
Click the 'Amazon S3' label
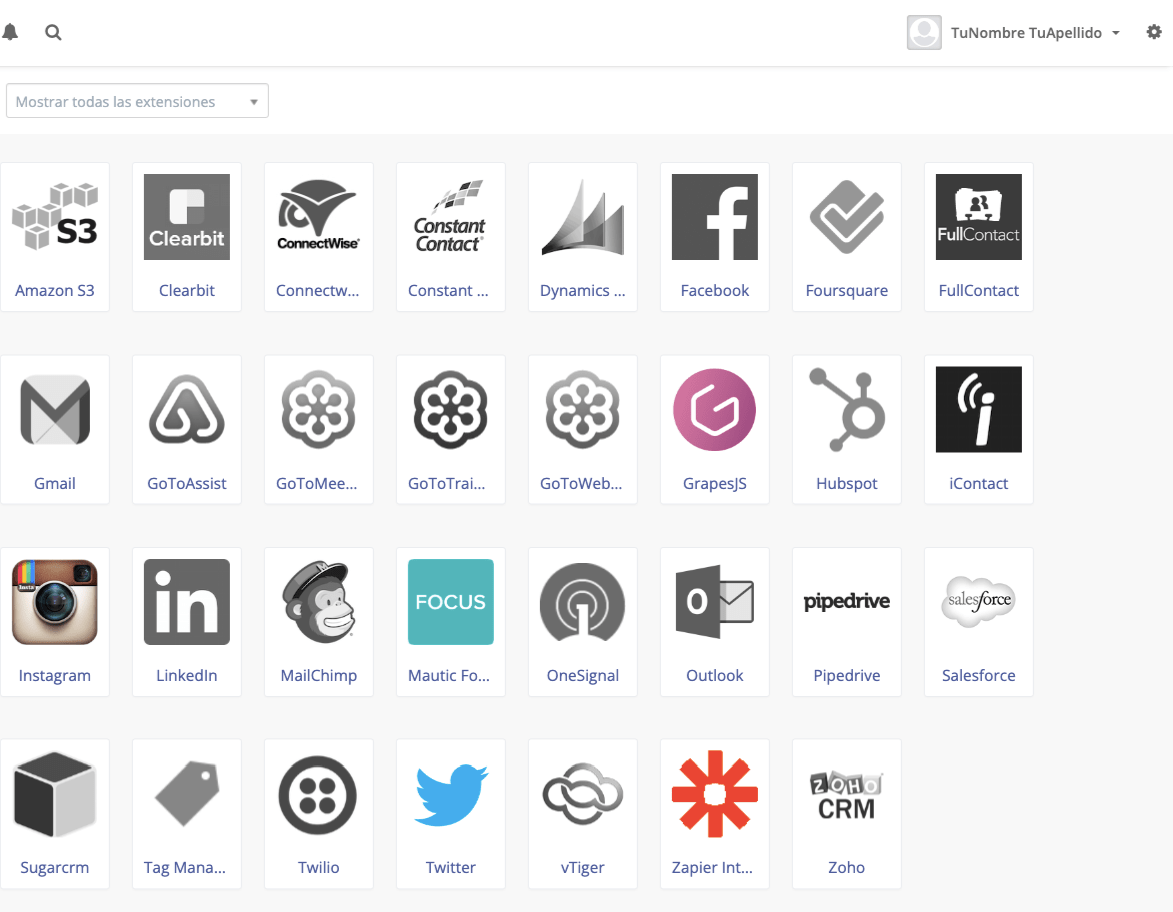coord(55,290)
